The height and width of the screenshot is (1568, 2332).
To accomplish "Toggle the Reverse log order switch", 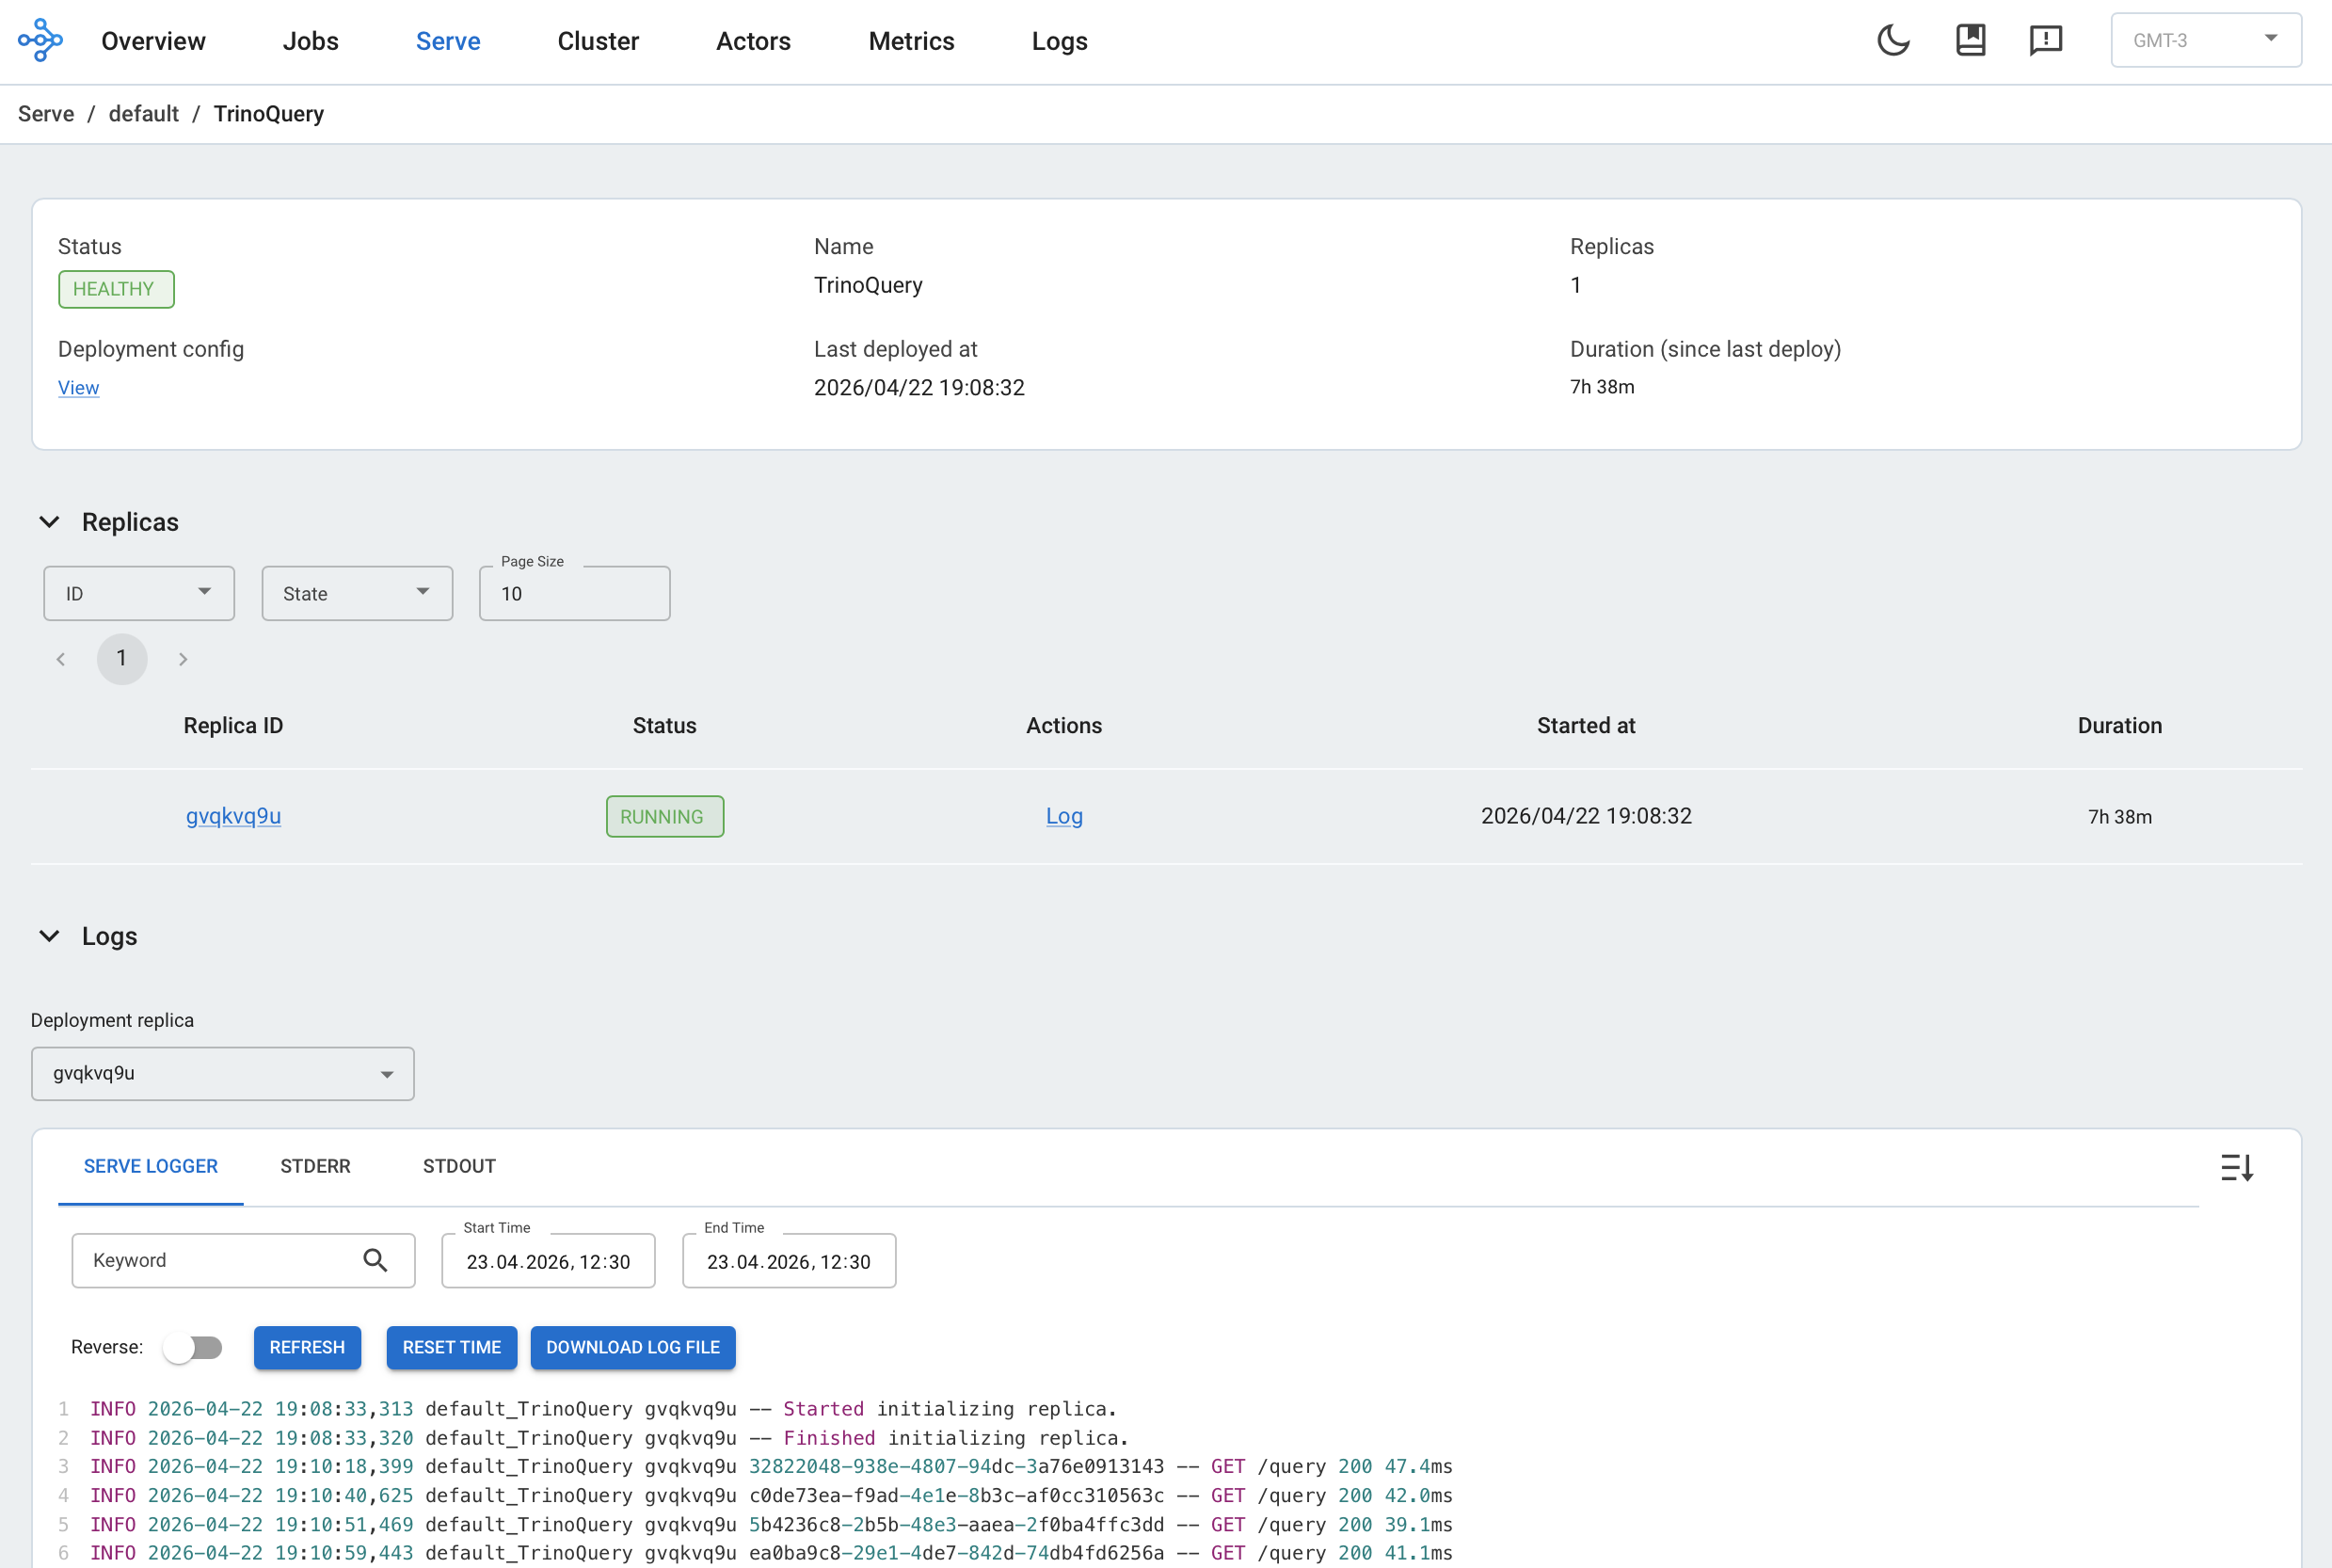I will pos(193,1347).
